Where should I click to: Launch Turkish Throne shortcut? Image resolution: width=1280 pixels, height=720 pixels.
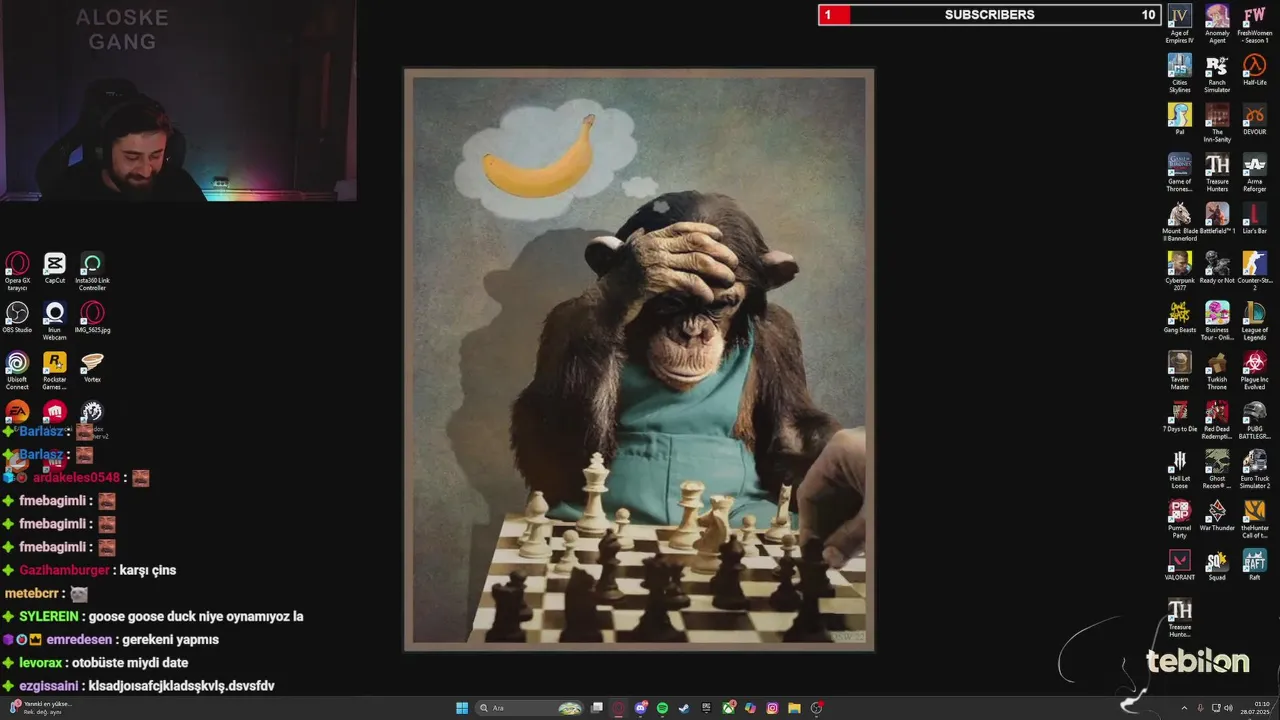coord(1217,370)
